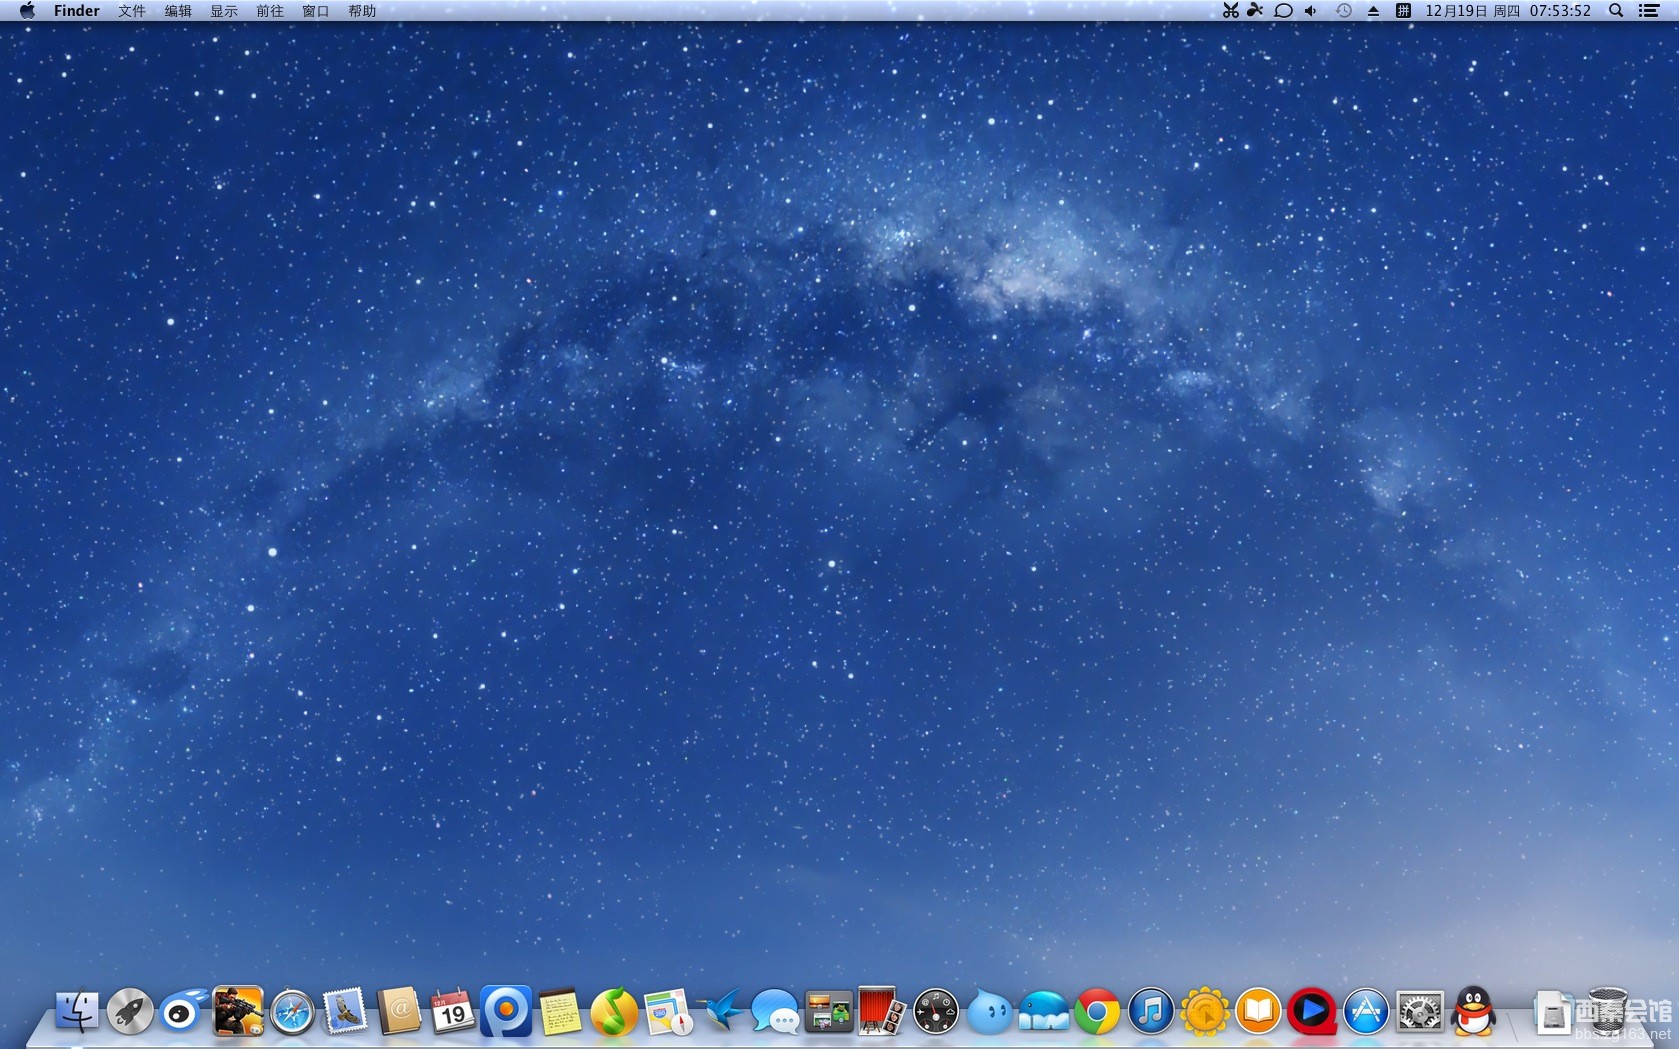Click the date and time clock
Viewport: 1679px width, 1049px height.
[1507, 11]
